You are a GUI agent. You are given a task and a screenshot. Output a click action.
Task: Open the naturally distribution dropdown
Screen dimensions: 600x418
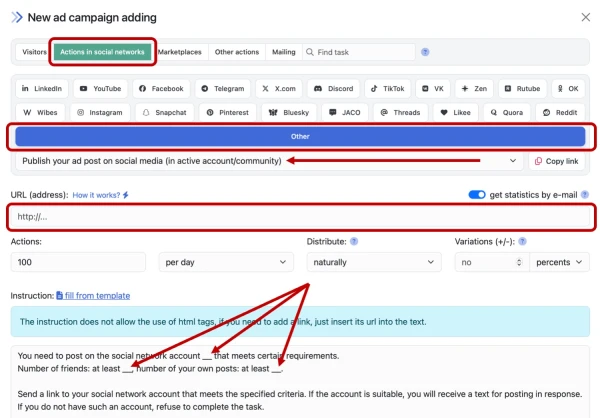pyautogui.click(x=370, y=262)
